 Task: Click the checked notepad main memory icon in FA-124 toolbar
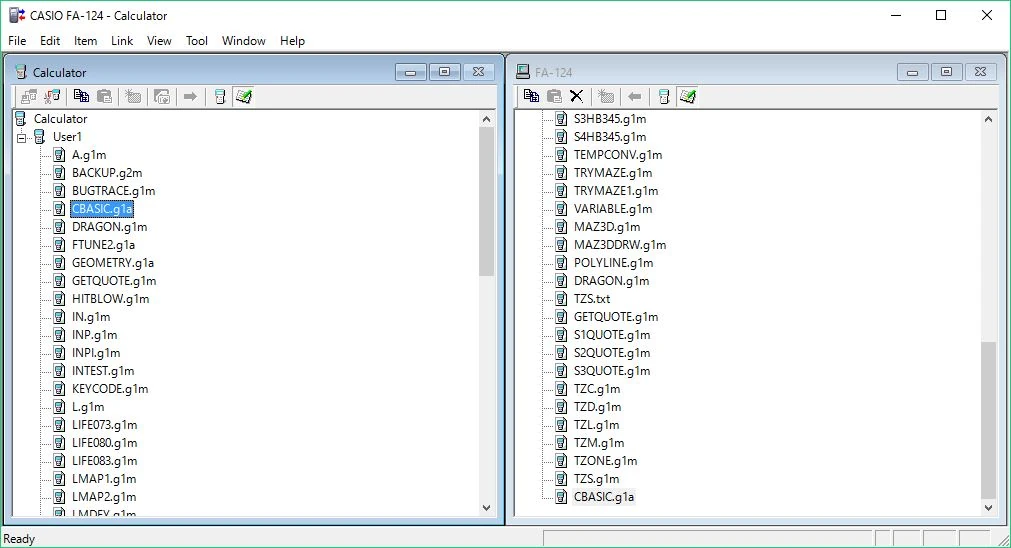(688, 97)
